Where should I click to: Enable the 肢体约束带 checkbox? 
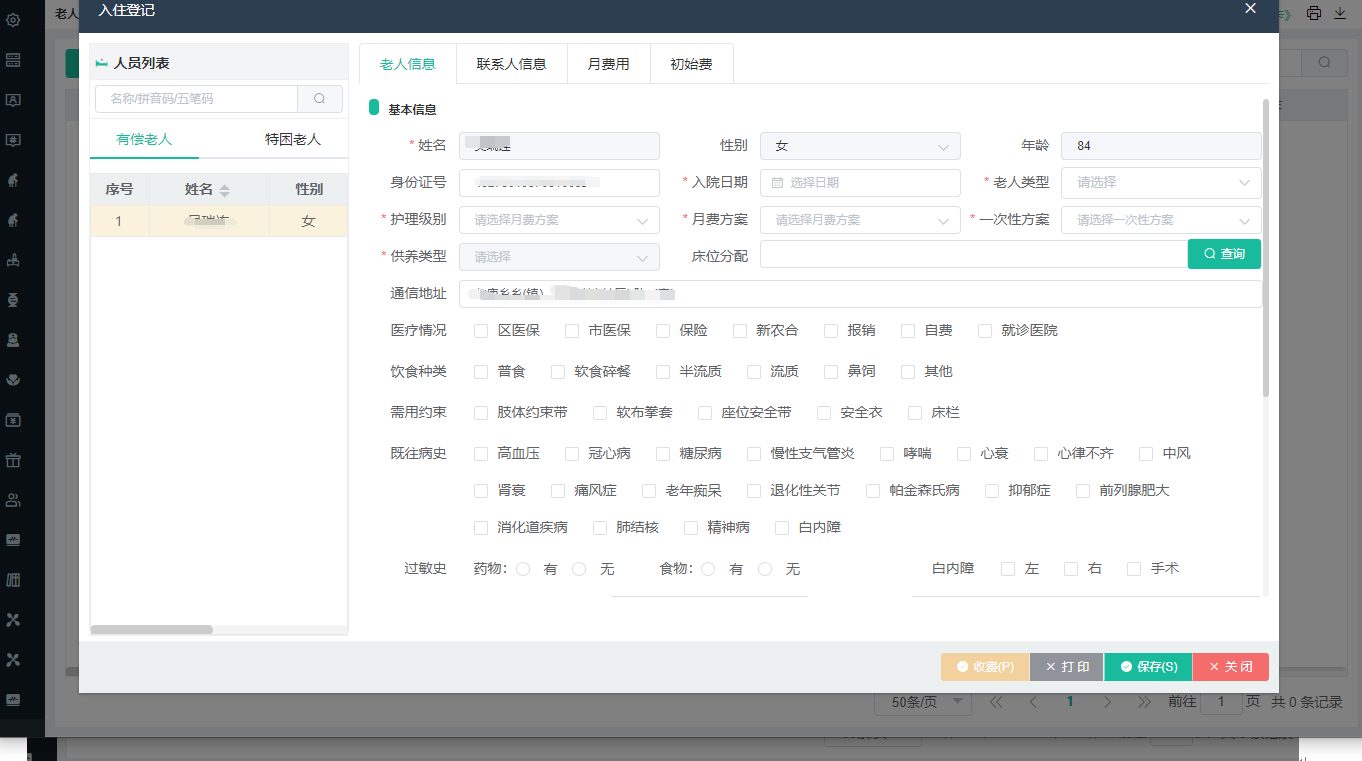pos(481,412)
